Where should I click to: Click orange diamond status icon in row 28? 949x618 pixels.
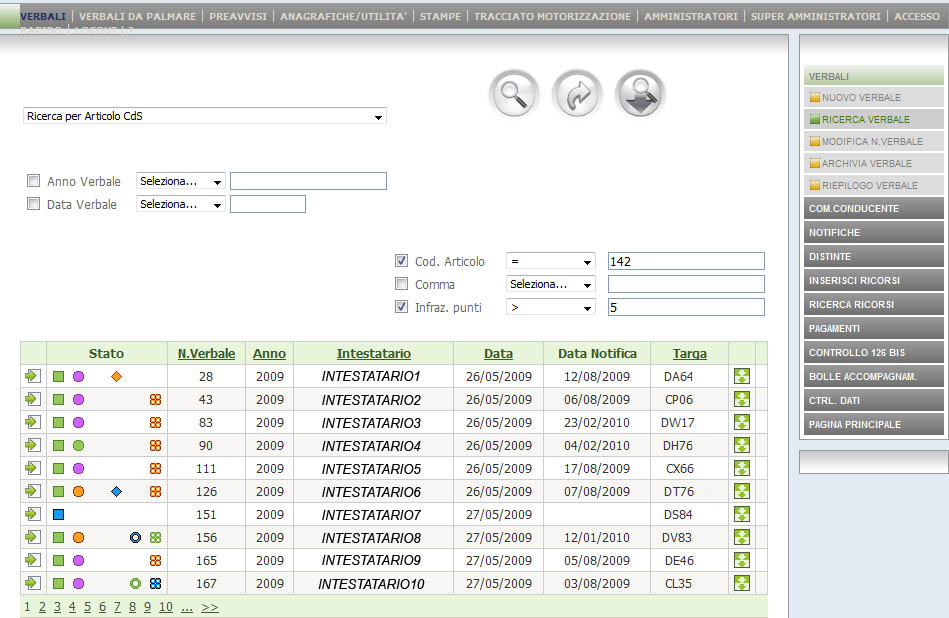pyautogui.click(x=117, y=376)
